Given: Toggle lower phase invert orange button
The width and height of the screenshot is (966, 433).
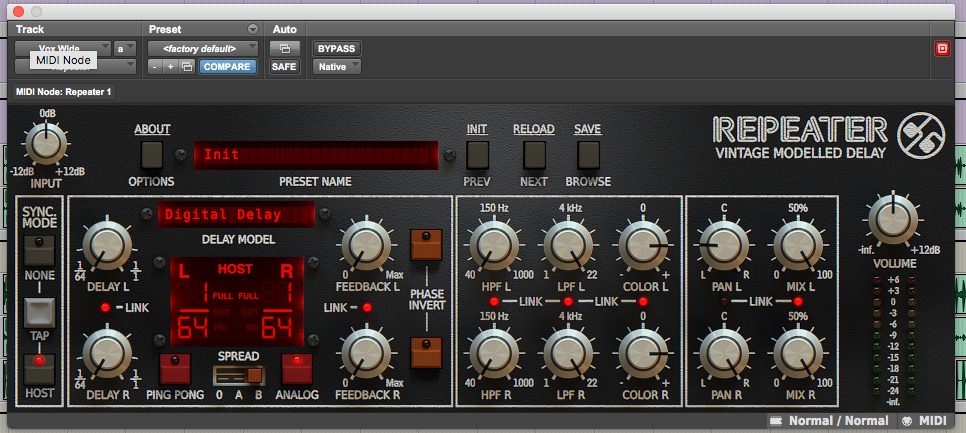Looking at the screenshot, I should (x=426, y=353).
